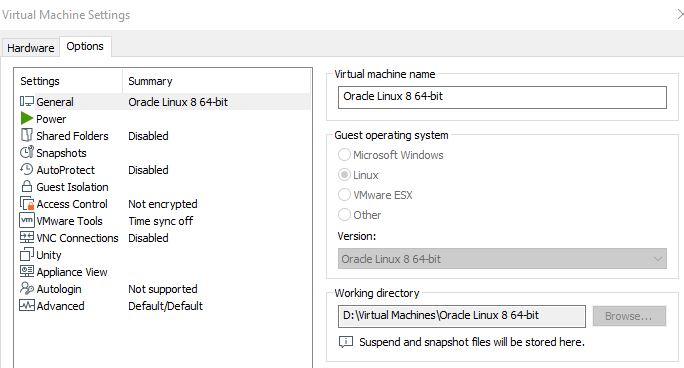Select the Guest Isolation label

click(x=72, y=187)
